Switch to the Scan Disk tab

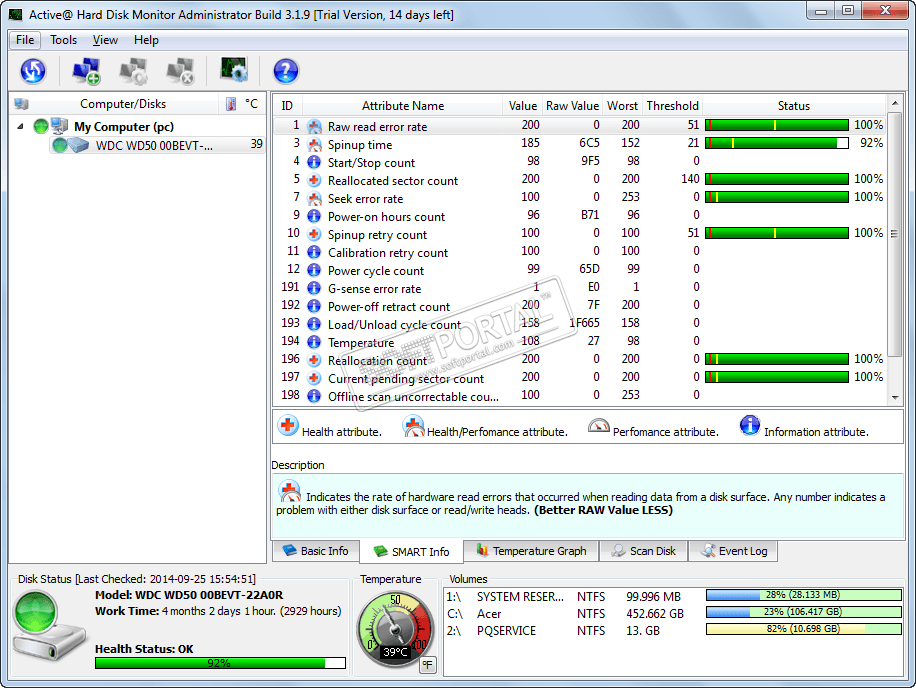click(643, 551)
